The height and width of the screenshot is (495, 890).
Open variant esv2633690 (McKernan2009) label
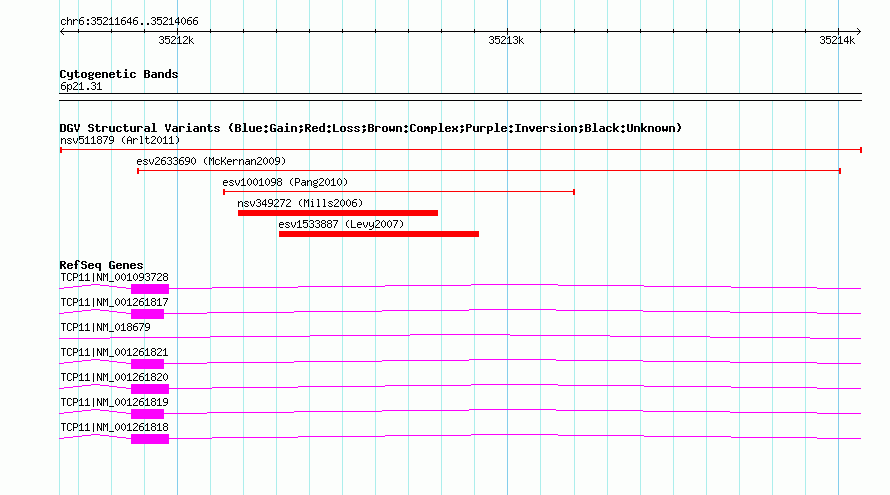tap(211, 161)
